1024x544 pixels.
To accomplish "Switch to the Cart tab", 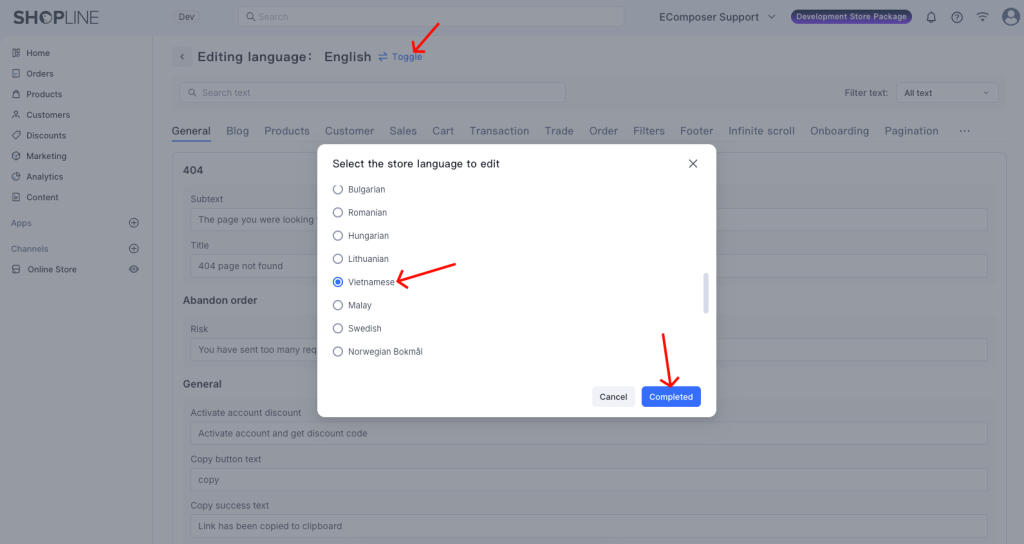I will tap(443, 131).
